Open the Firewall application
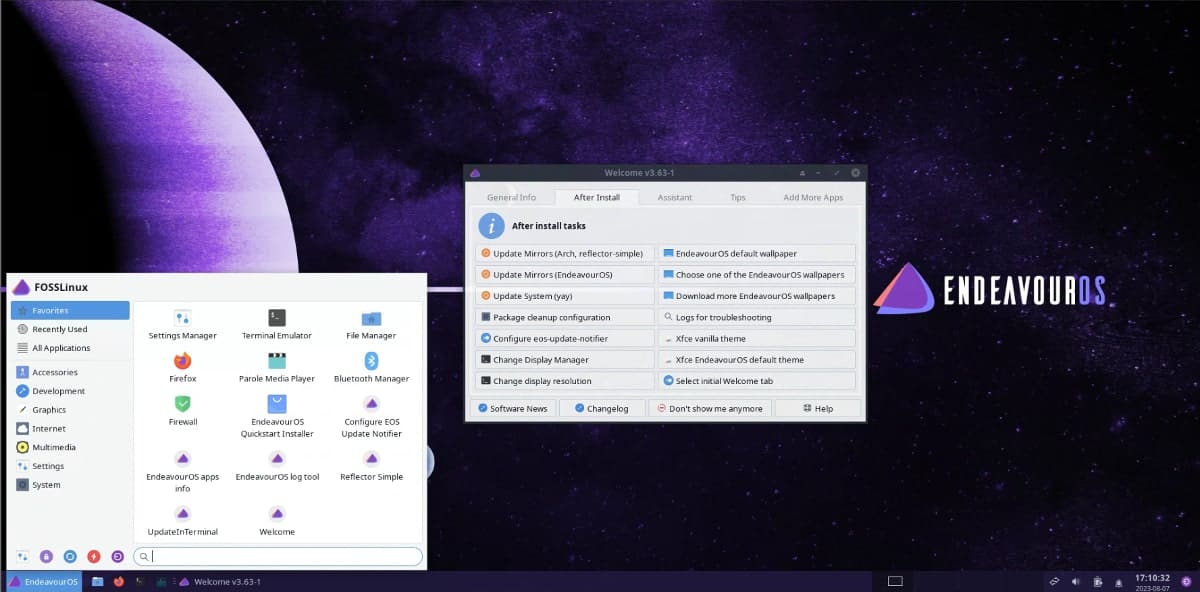The width and height of the screenshot is (1200, 592). tap(182, 411)
